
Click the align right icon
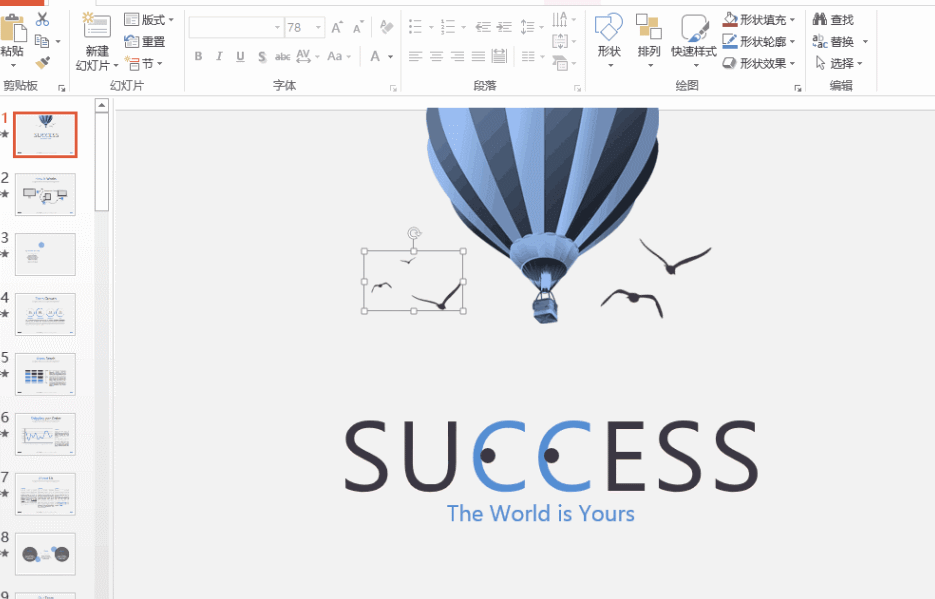[457, 57]
